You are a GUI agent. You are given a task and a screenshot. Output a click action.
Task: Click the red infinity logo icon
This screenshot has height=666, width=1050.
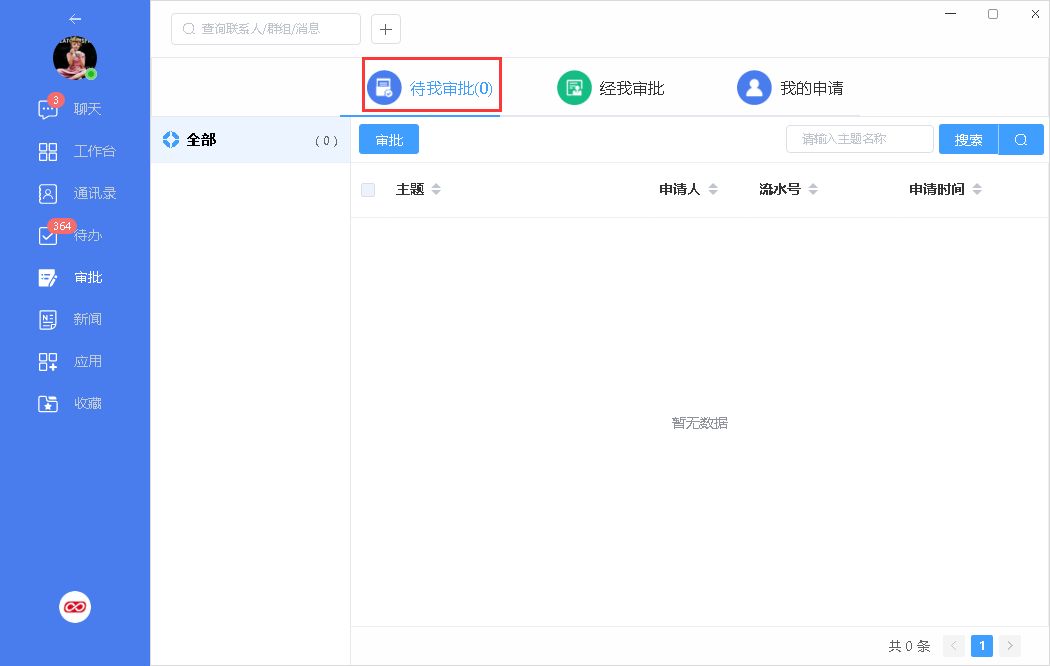[x=75, y=607]
